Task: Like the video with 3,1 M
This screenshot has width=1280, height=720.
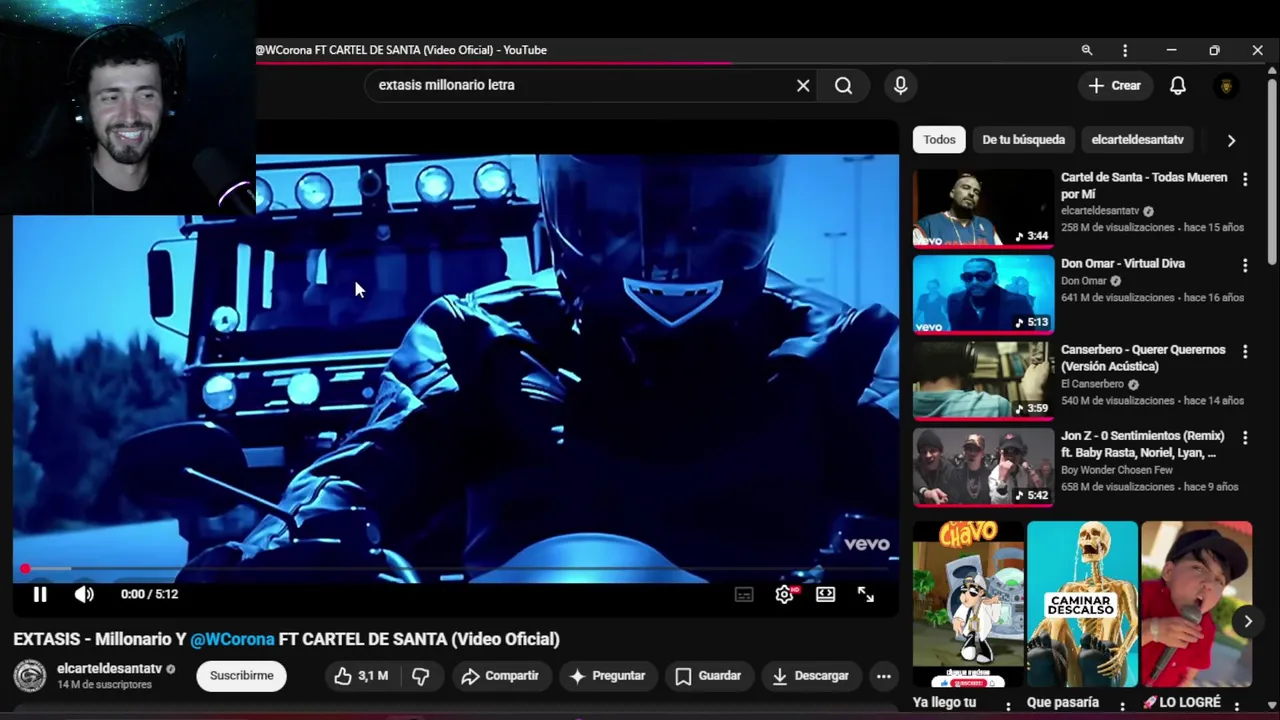Action: click(361, 676)
